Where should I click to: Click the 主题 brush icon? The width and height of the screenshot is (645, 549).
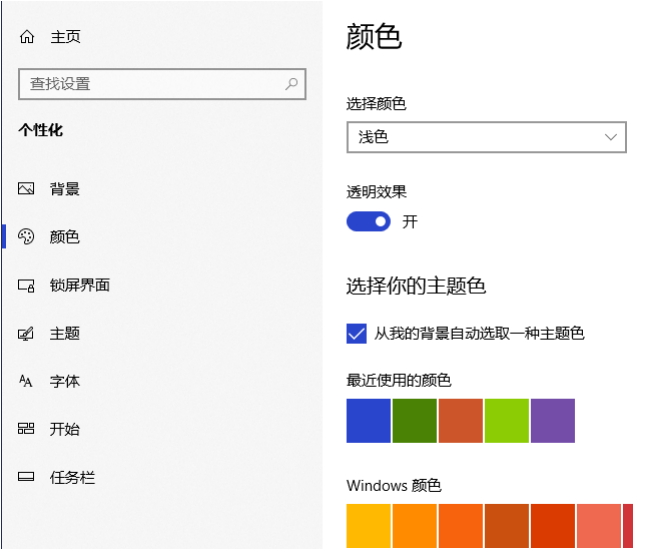coord(27,334)
